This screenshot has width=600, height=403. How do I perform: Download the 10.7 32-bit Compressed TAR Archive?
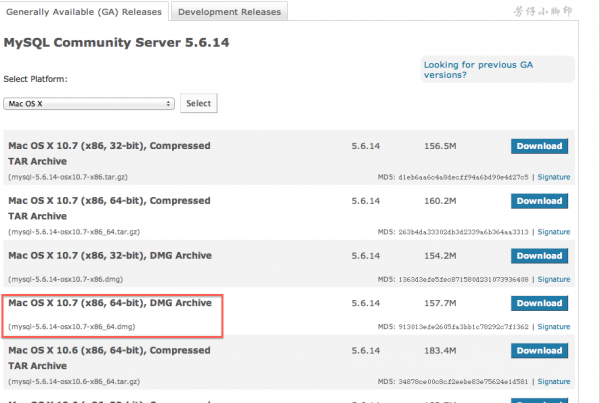click(x=539, y=146)
